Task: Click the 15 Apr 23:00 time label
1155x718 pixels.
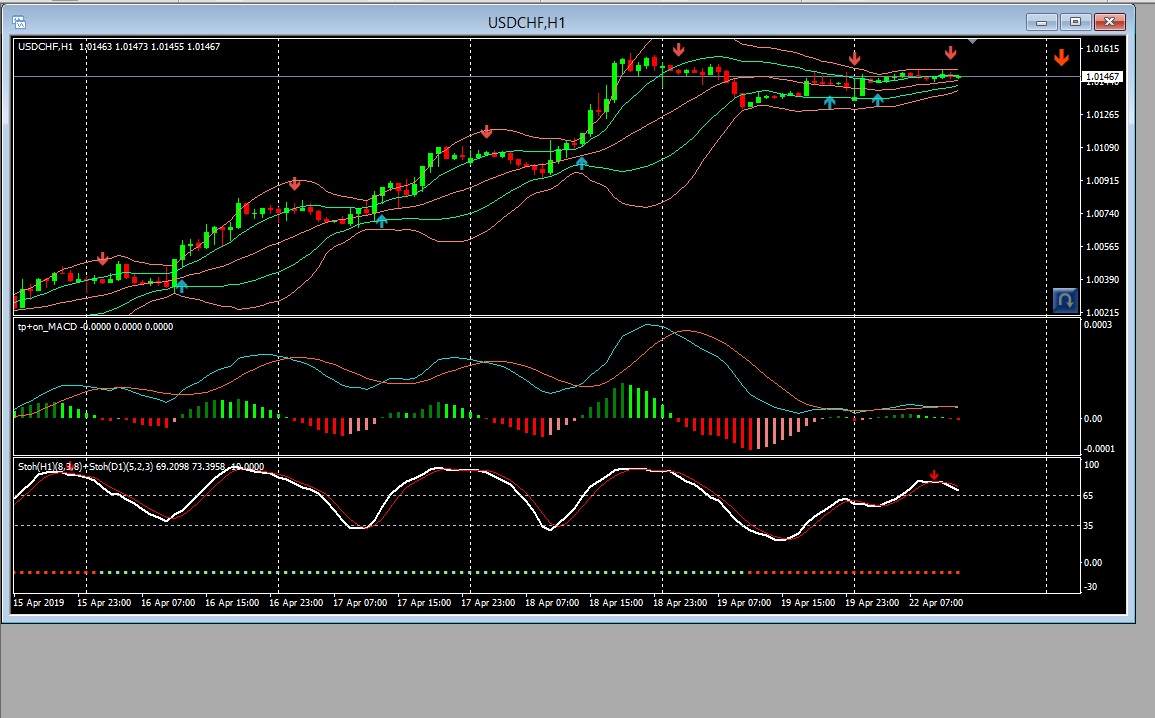Action: [x=104, y=602]
